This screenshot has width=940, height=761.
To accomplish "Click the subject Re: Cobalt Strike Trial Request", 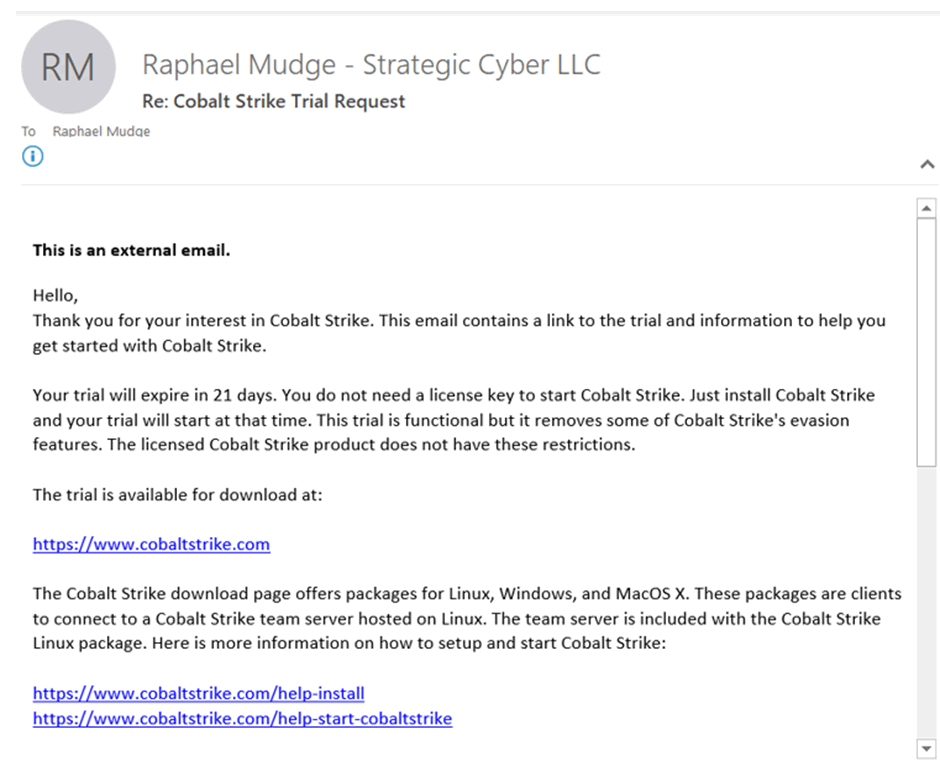I will coord(273,101).
